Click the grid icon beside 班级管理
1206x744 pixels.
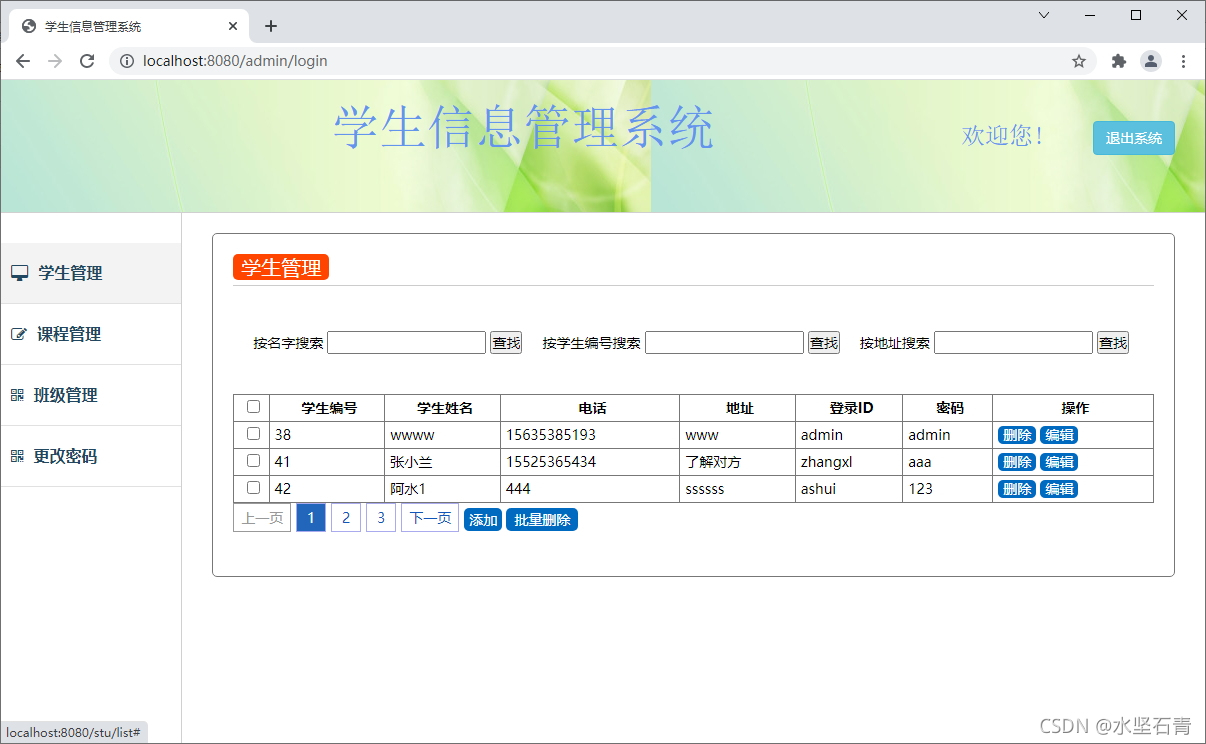tap(17, 395)
